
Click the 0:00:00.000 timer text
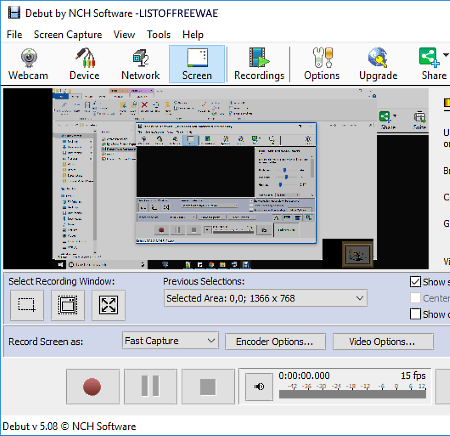tap(304, 376)
